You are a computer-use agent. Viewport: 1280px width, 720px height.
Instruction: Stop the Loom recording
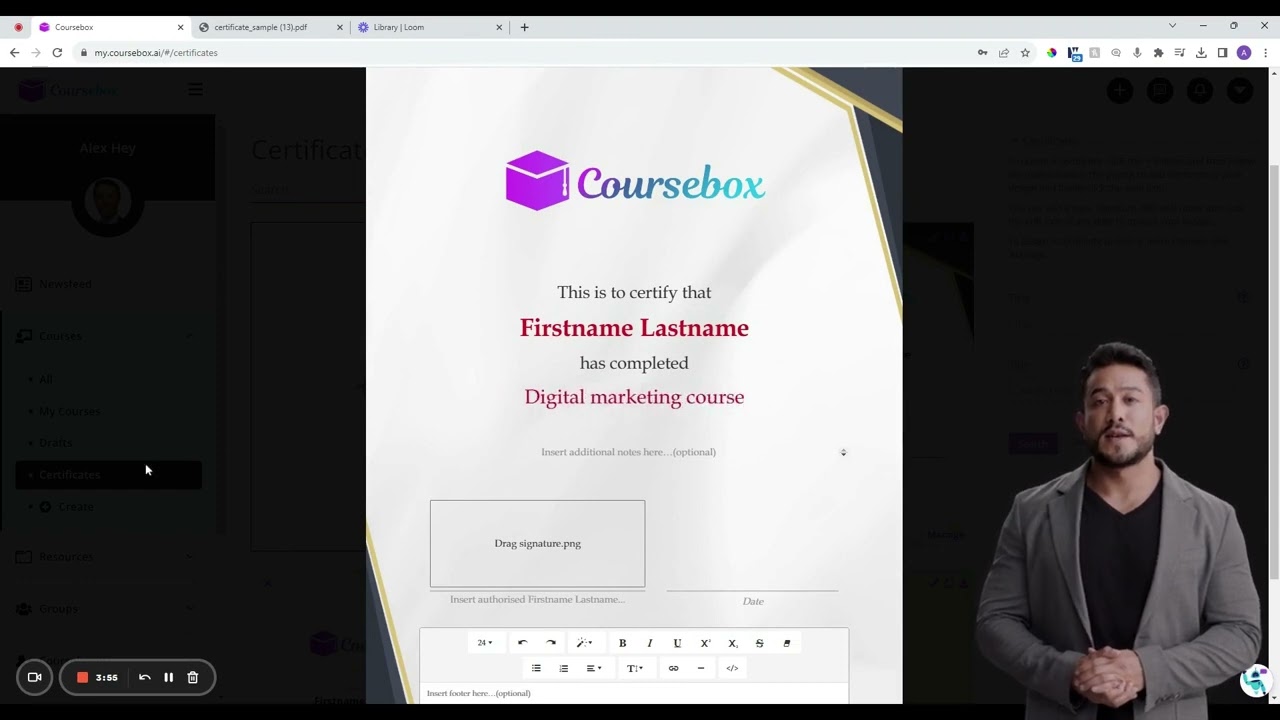[82, 677]
